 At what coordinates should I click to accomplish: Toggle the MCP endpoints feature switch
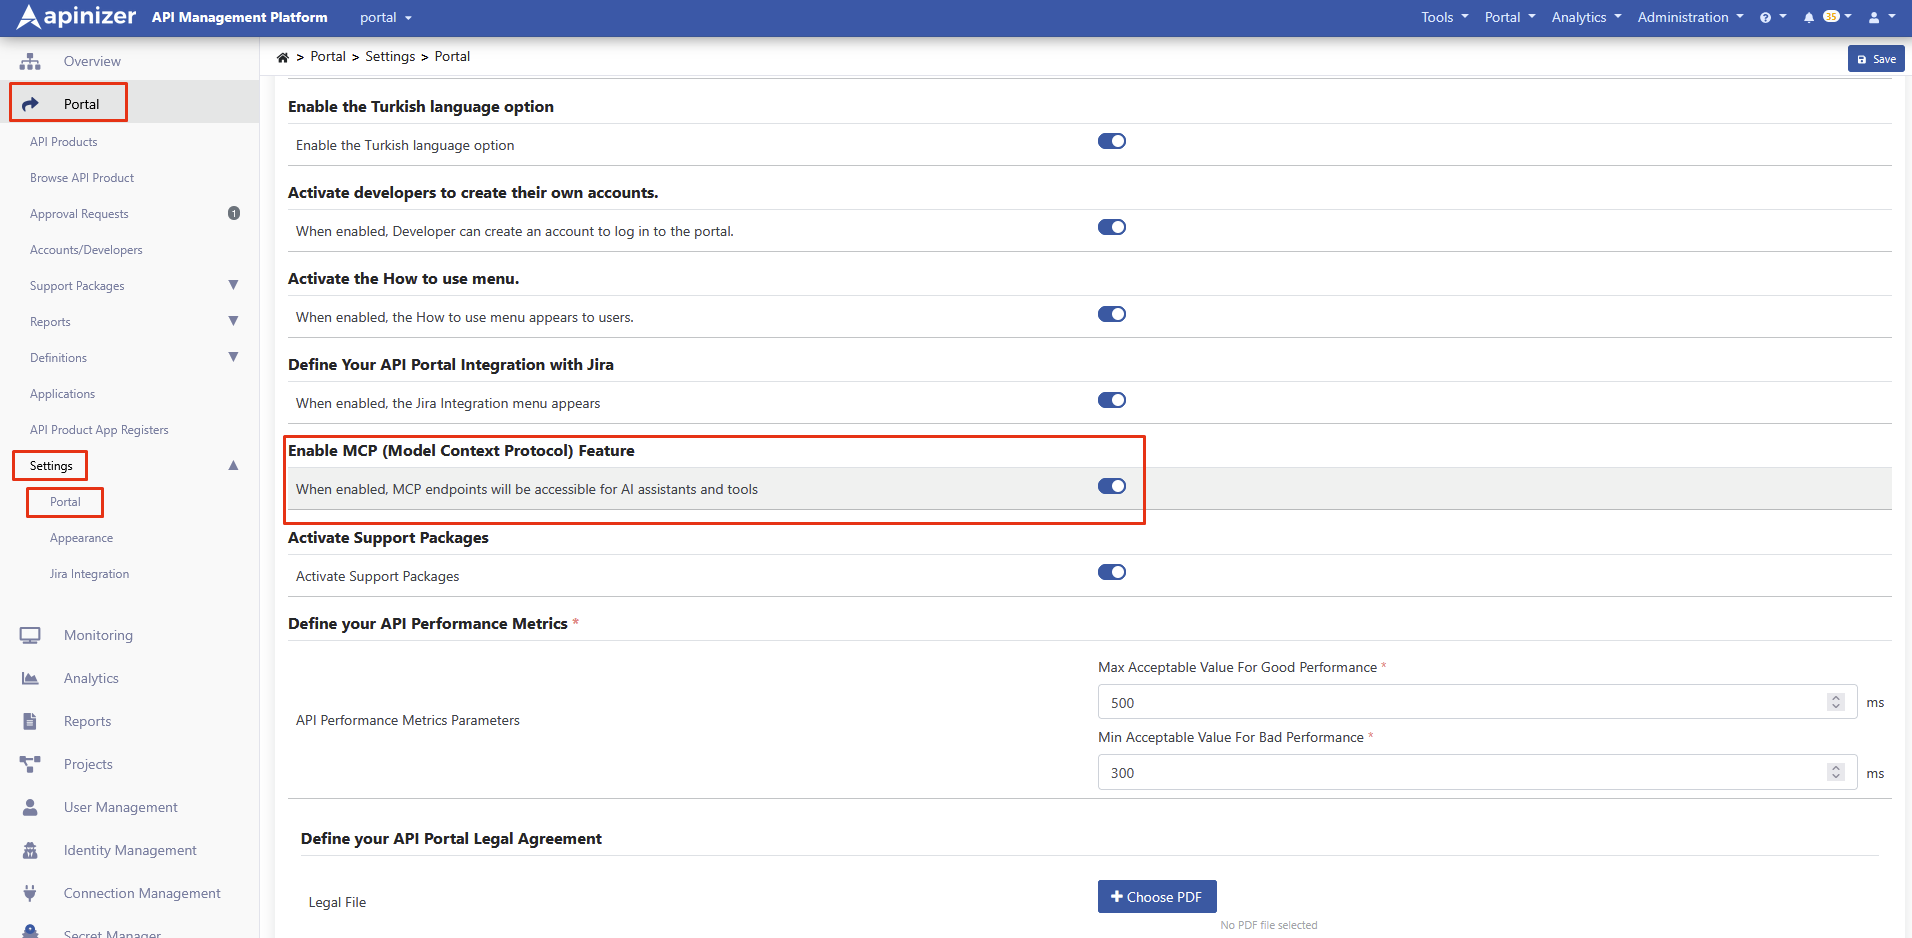pyautogui.click(x=1111, y=487)
